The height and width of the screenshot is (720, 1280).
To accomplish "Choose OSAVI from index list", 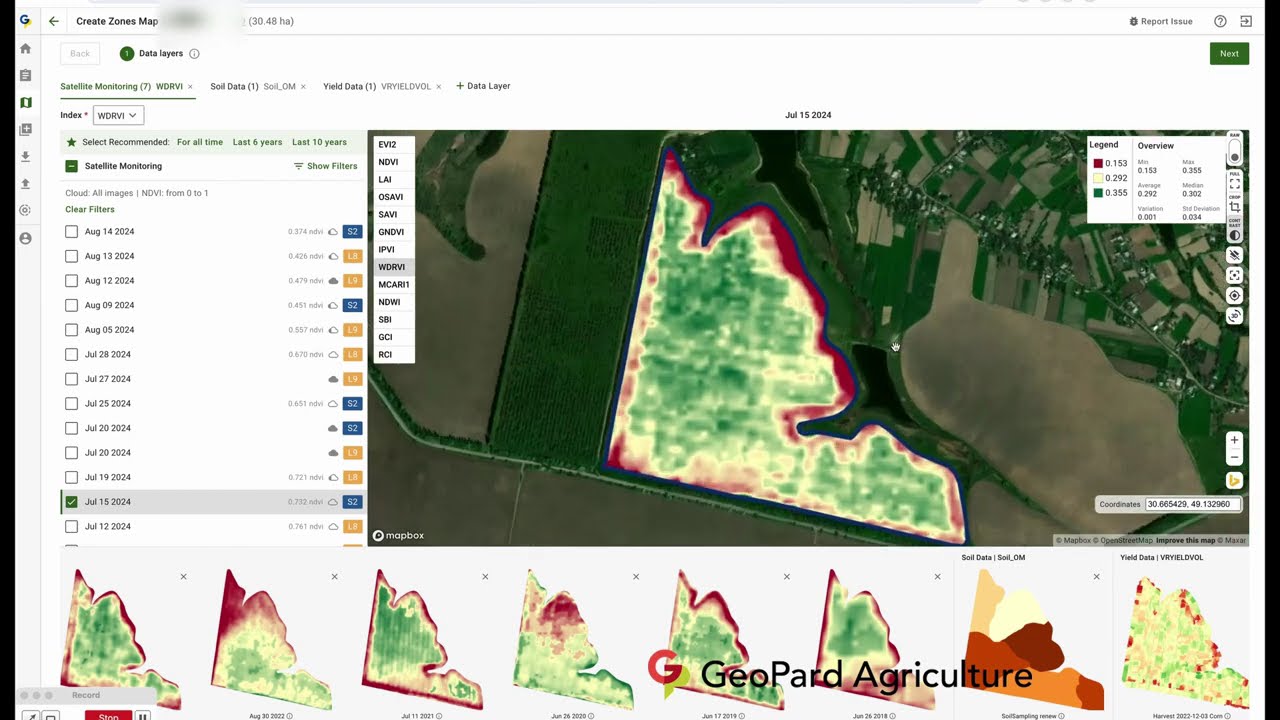I will click(393, 197).
